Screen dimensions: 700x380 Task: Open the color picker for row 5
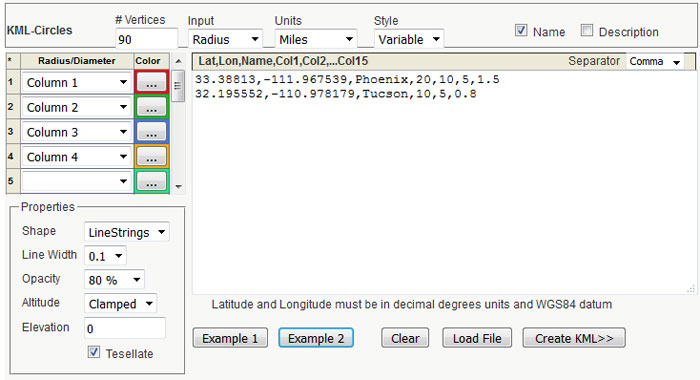[x=151, y=181]
